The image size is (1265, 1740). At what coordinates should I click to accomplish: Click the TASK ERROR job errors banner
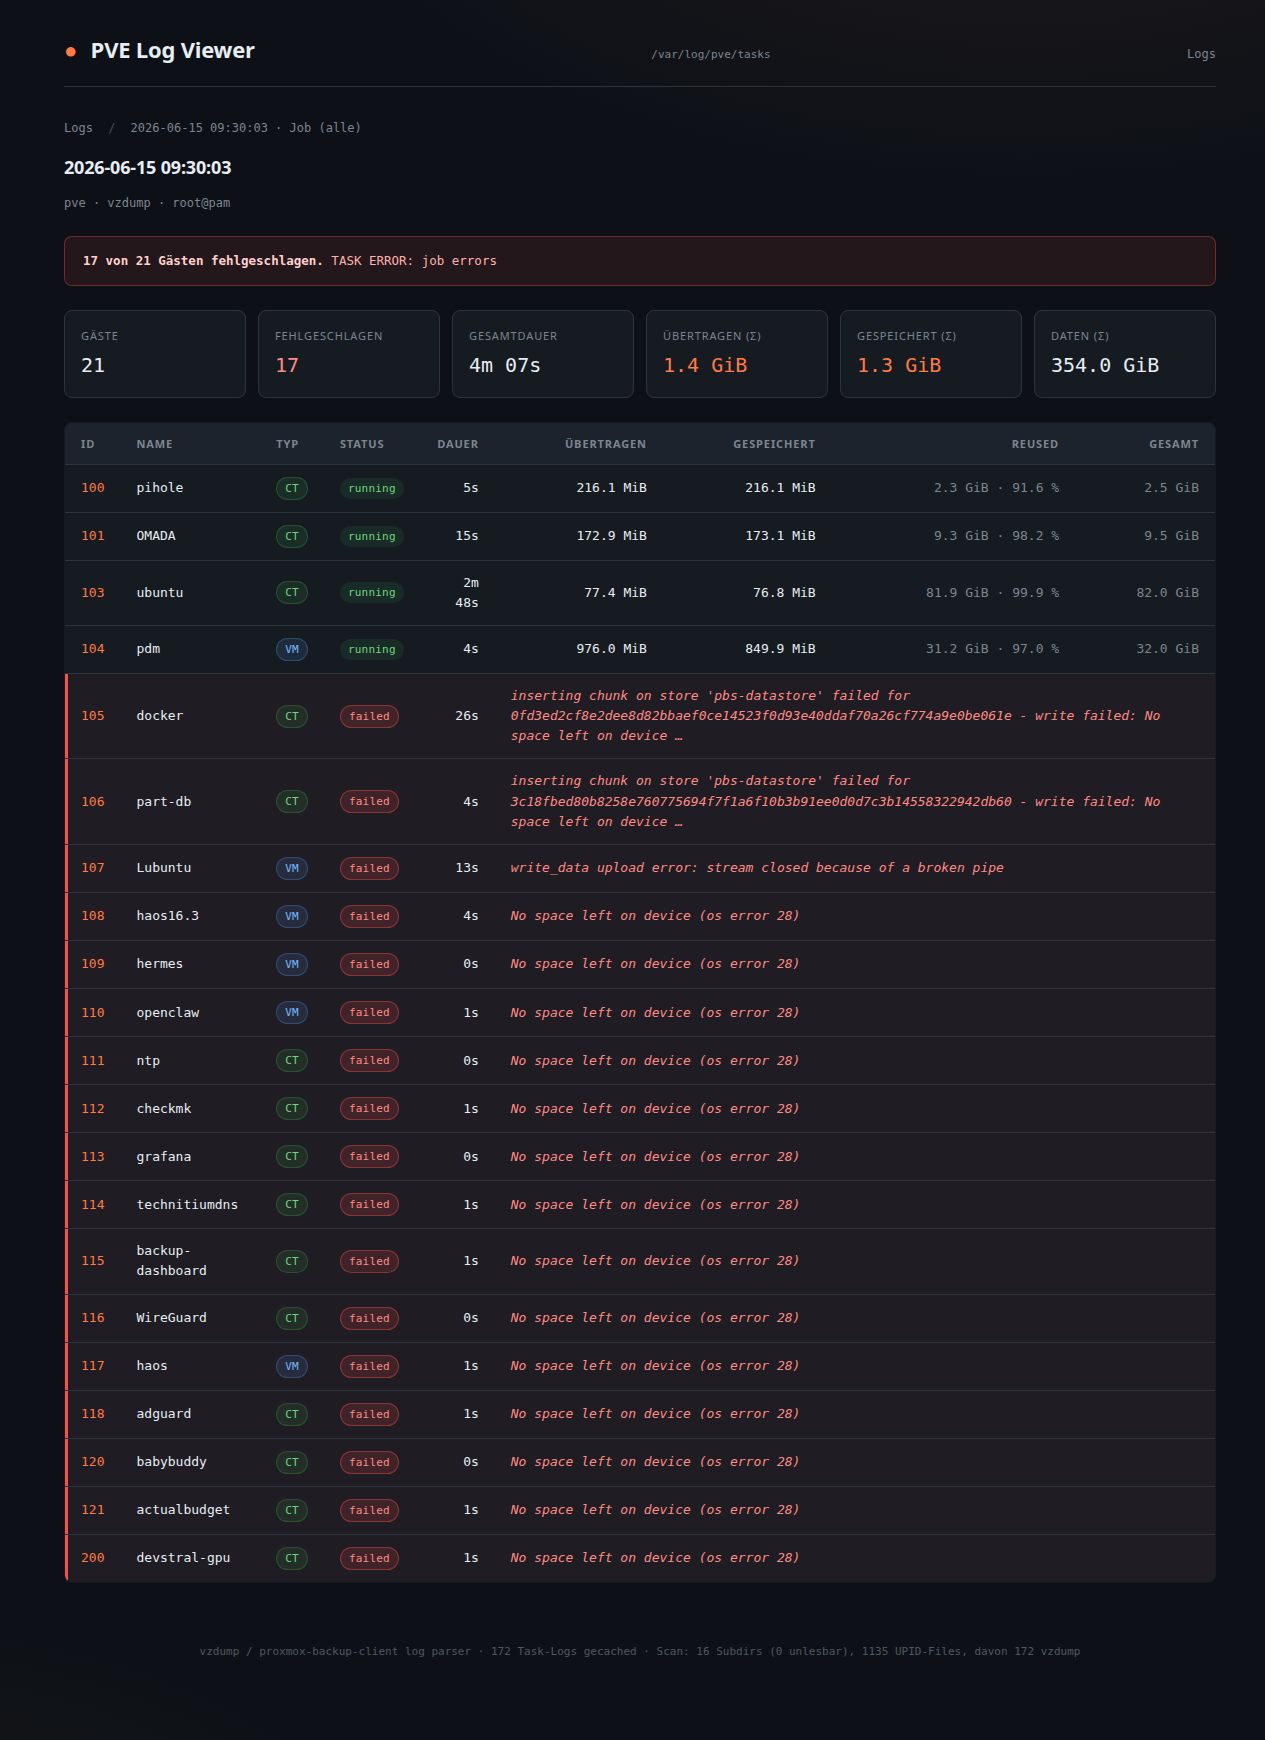(640, 261)
